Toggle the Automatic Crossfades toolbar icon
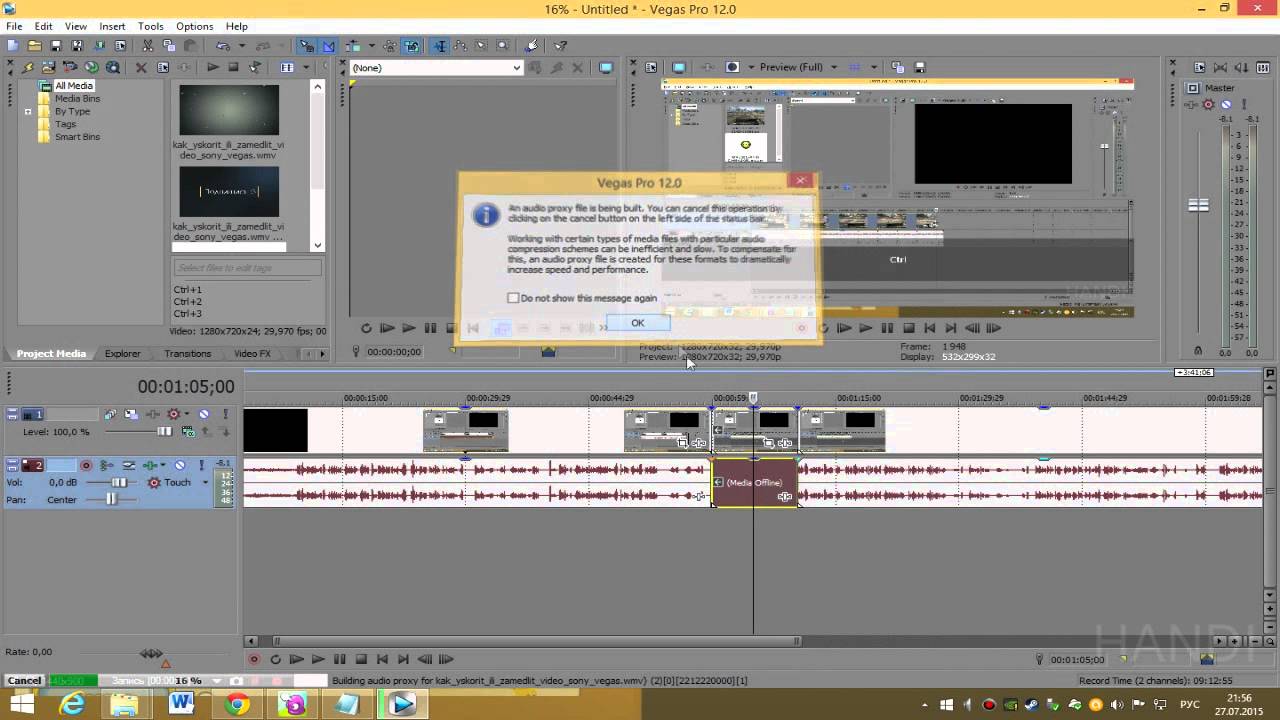 tap(328, 46)
